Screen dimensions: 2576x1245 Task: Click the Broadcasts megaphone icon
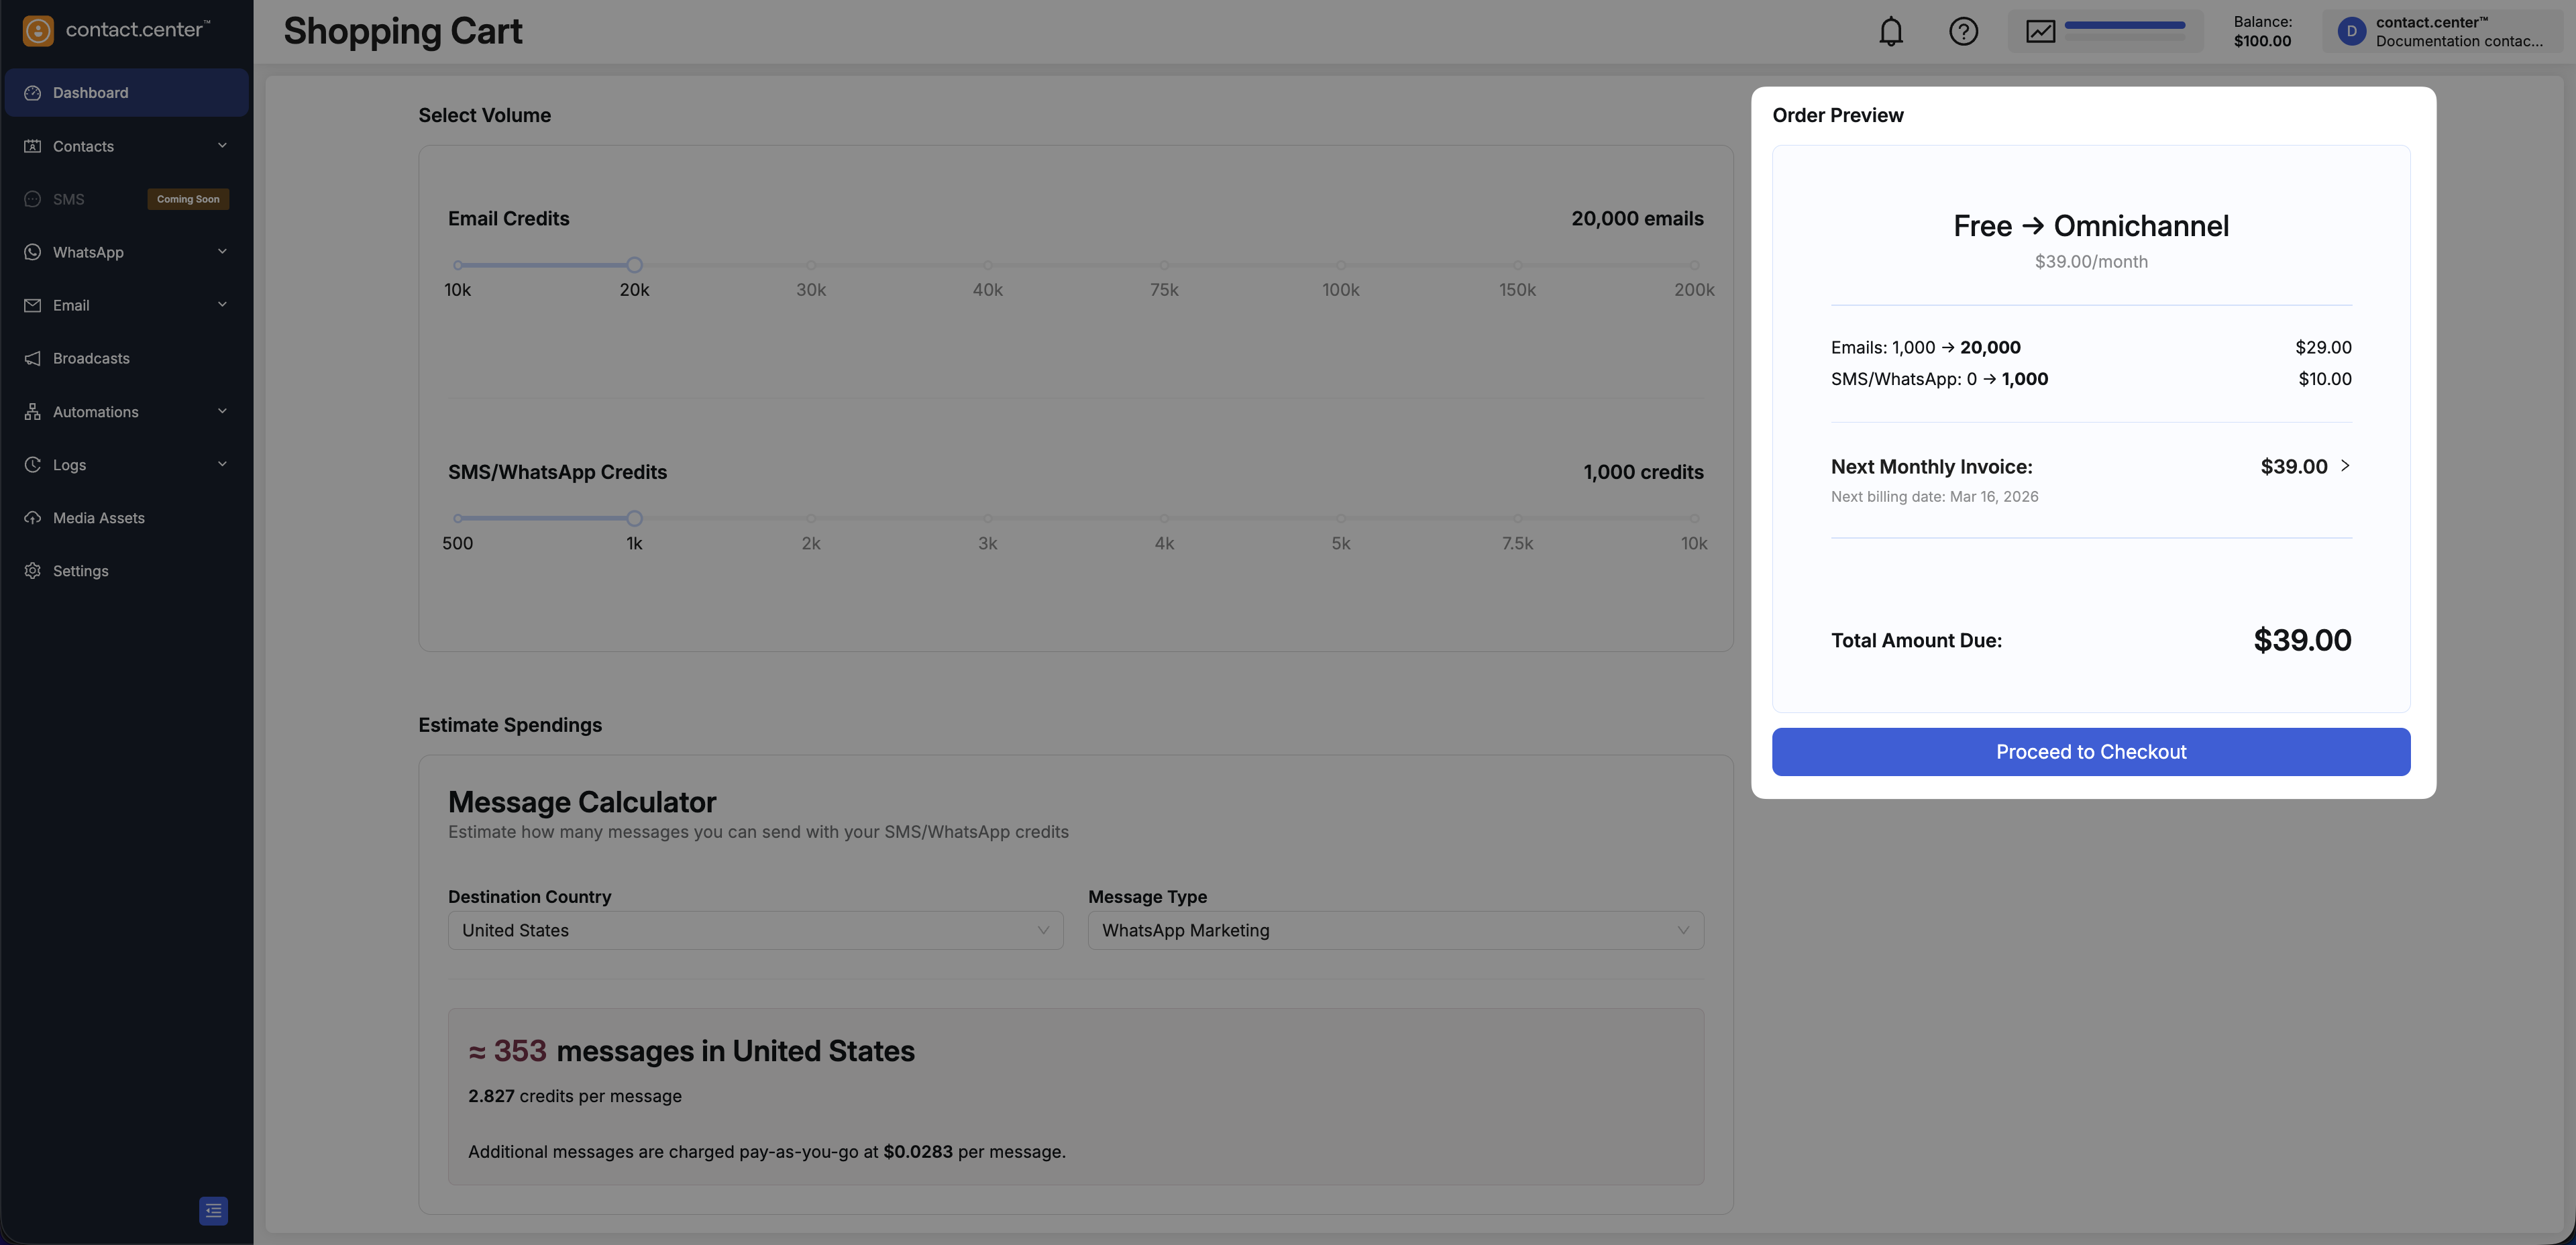coord(33,359)
